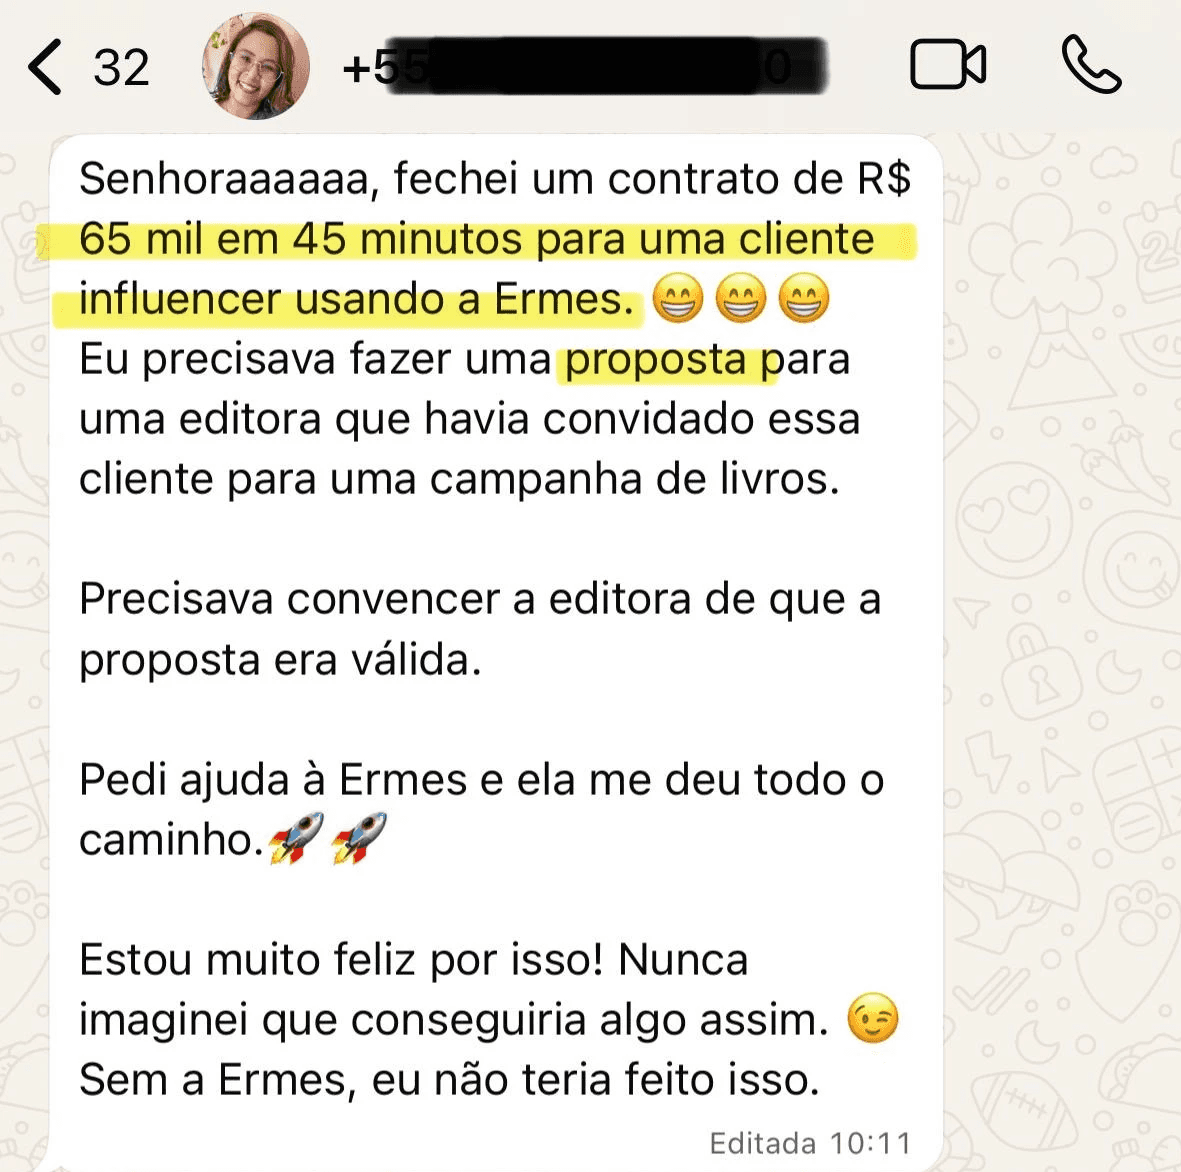The width and height of the screenshot is (1181, 1172).
Task: Tap the last grinning emoji in the row
Action: [804, 298]
